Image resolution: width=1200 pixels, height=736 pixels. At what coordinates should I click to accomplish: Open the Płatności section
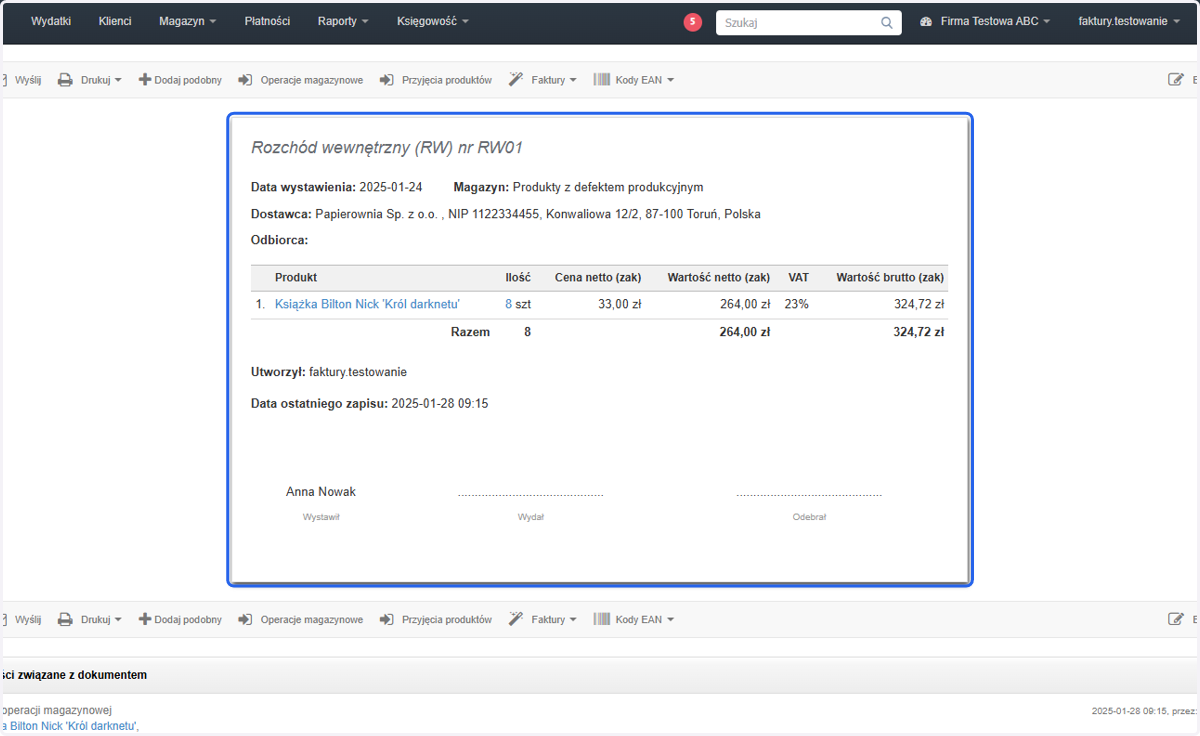[x=267, y=21]
